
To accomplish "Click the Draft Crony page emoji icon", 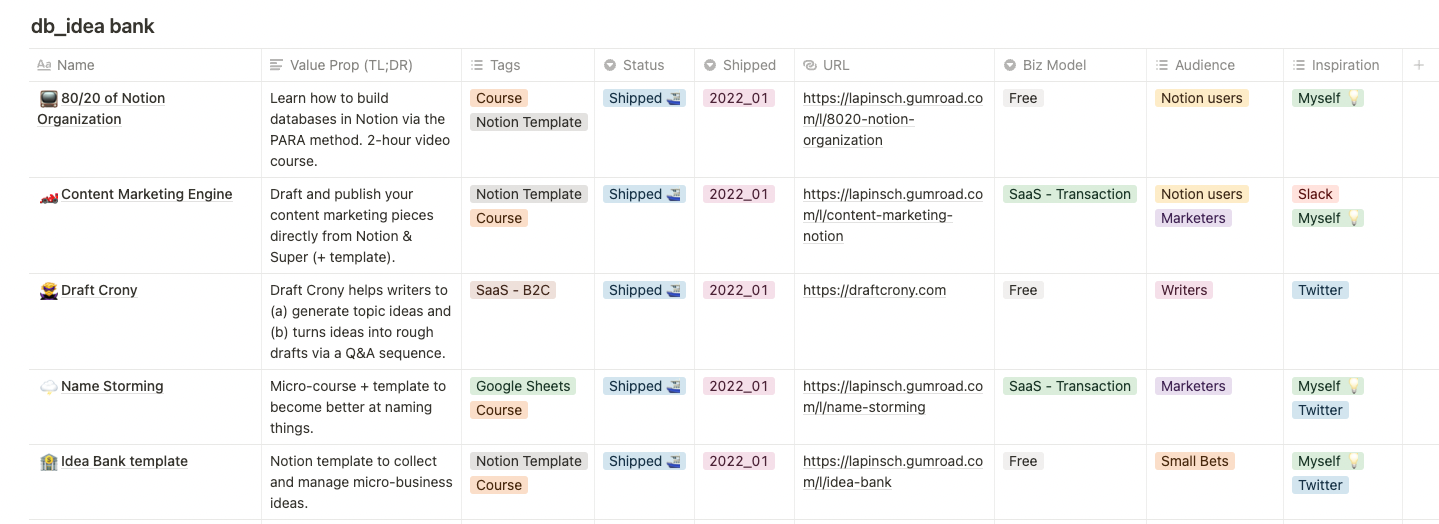I will 48,291.
